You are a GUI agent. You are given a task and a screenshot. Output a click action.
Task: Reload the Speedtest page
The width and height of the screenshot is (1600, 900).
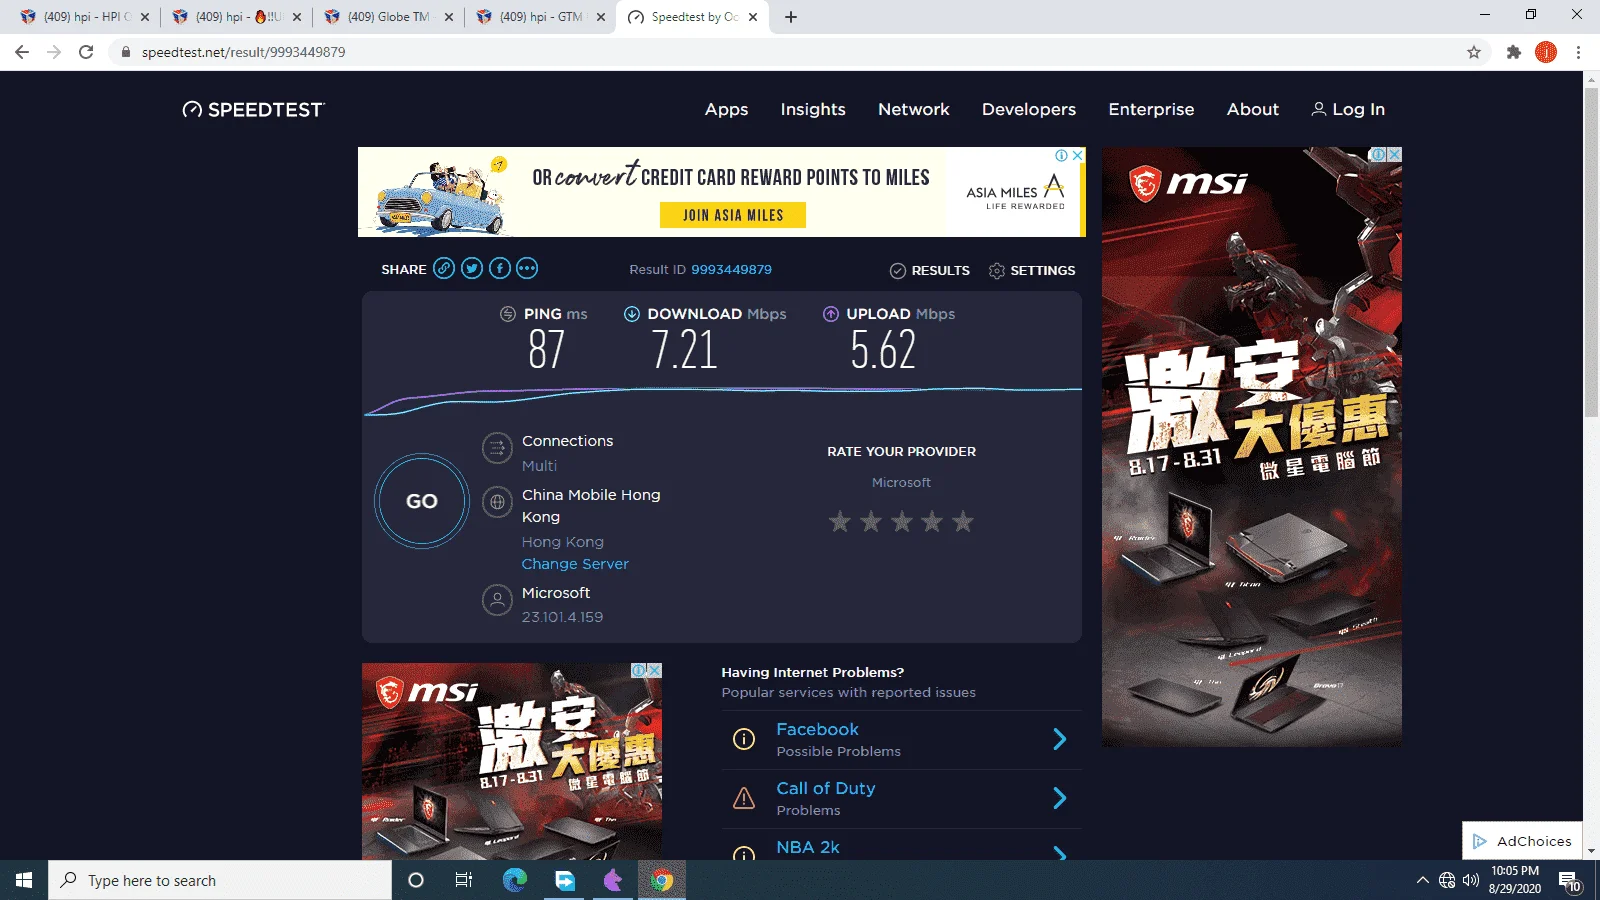[86, 52]
